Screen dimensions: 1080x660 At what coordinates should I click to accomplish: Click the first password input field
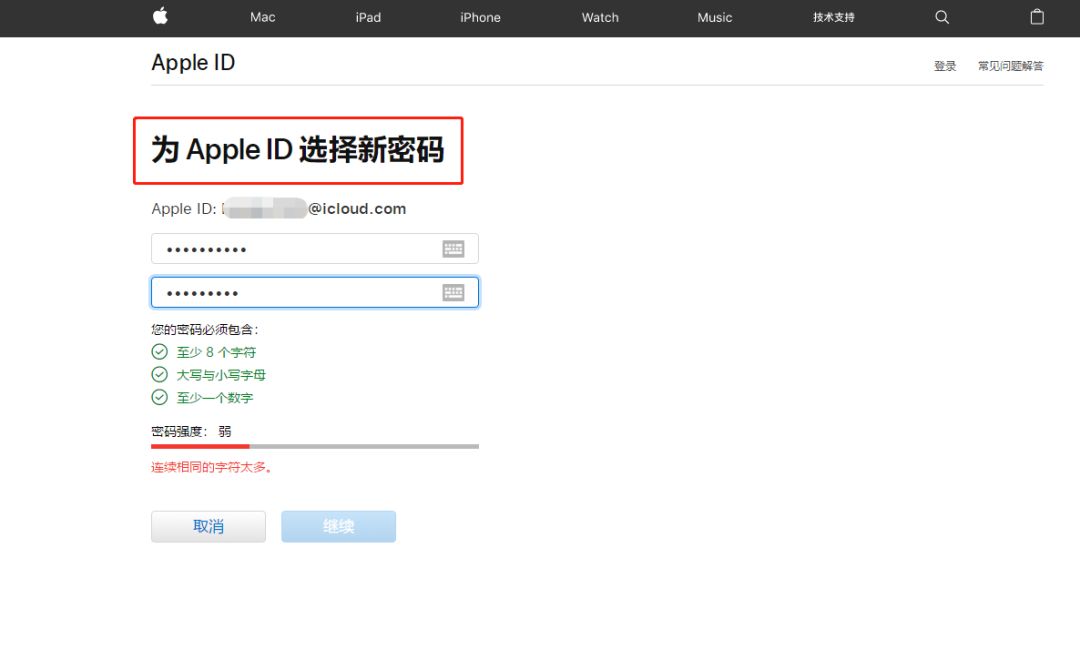pos(300,248)
